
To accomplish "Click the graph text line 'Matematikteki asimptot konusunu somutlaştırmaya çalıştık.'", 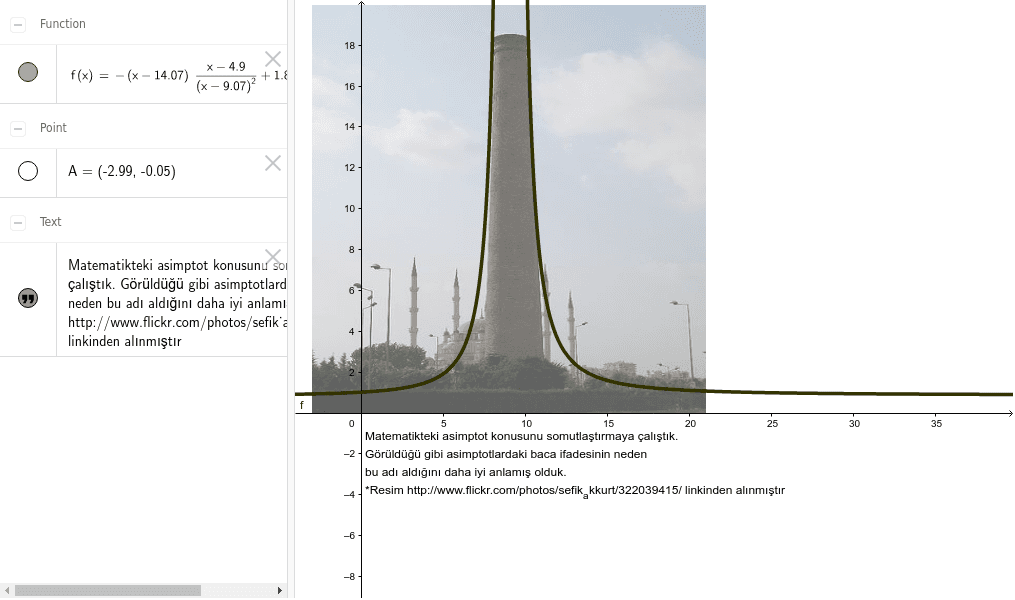I will (522, 436).
